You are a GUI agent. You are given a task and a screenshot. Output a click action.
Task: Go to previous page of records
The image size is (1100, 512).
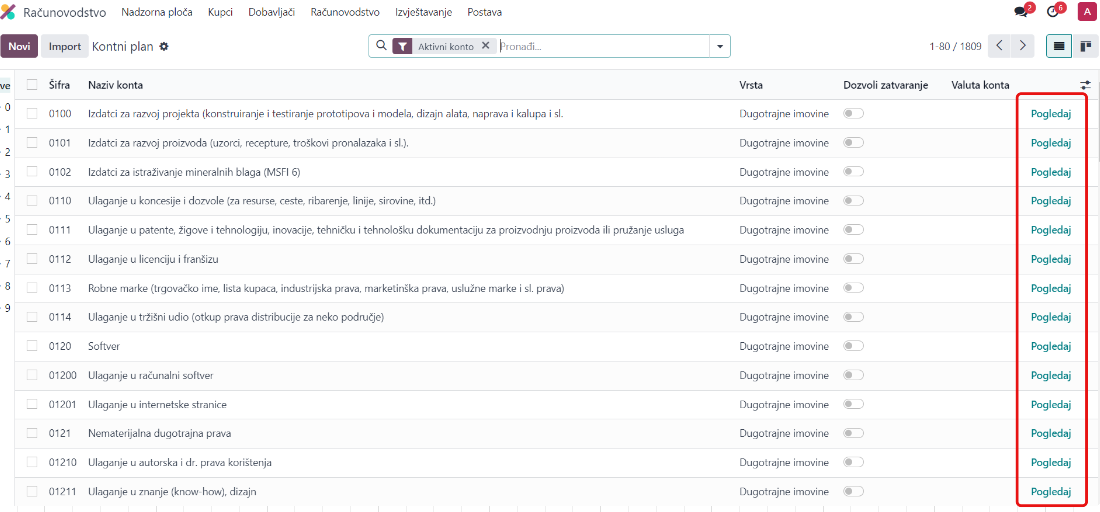click(x=999, y=46)
